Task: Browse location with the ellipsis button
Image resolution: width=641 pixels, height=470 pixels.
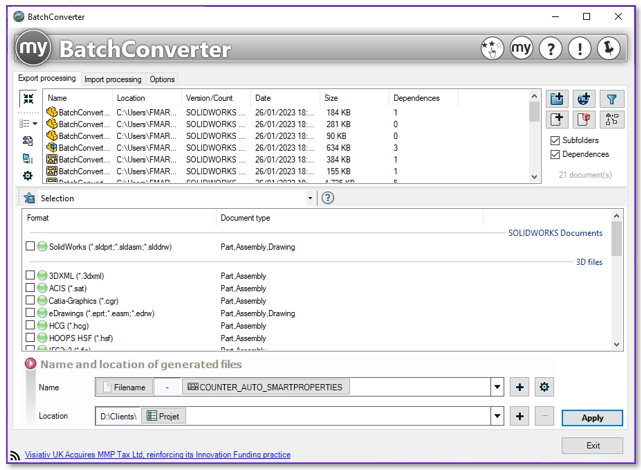Action: (544, 416)
